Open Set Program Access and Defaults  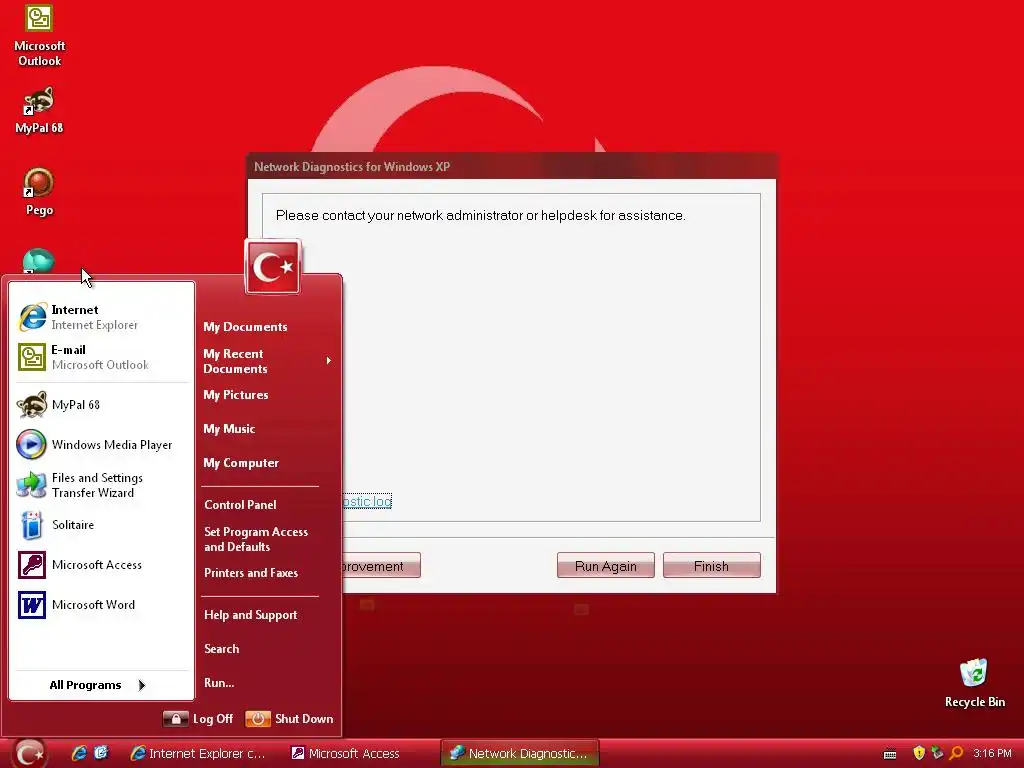256,539
